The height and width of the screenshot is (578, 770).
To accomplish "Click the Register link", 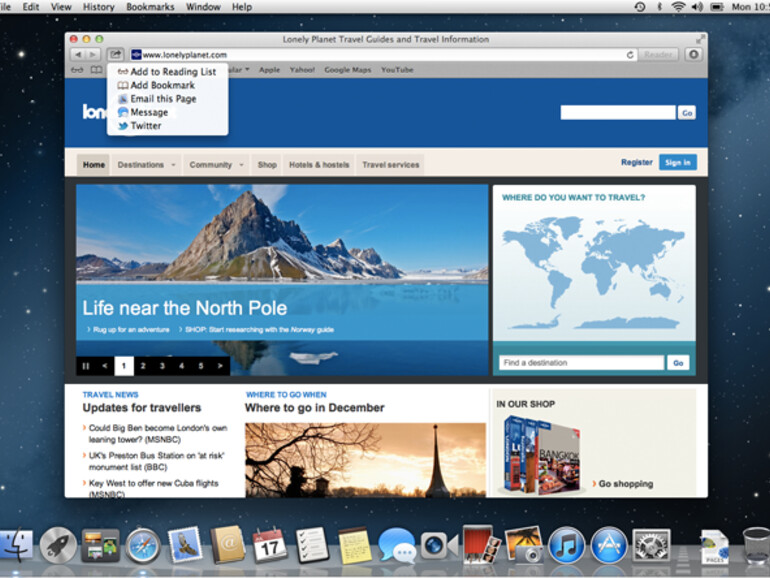I will click(636, 162).
